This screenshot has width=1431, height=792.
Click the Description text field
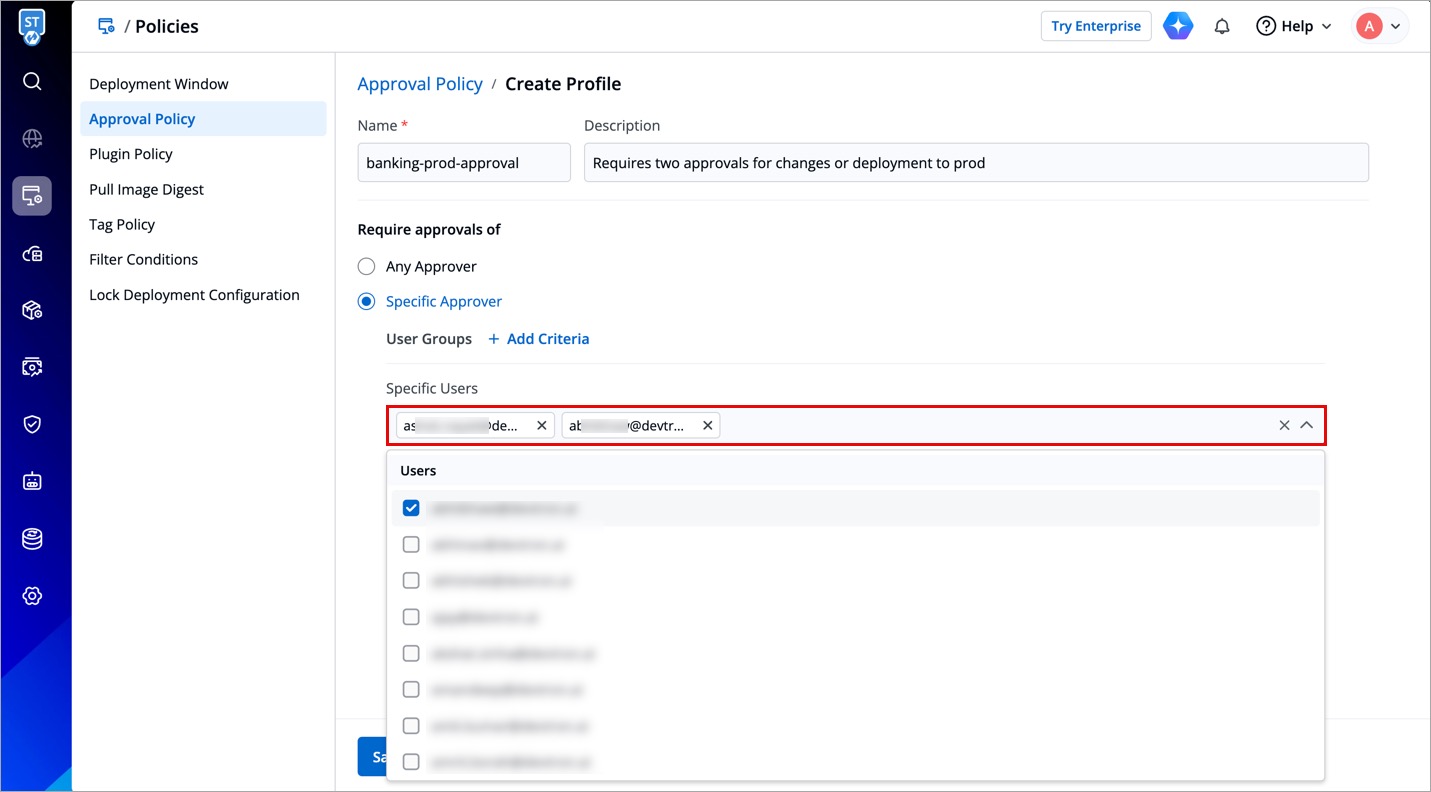click(x=975, y=163)
